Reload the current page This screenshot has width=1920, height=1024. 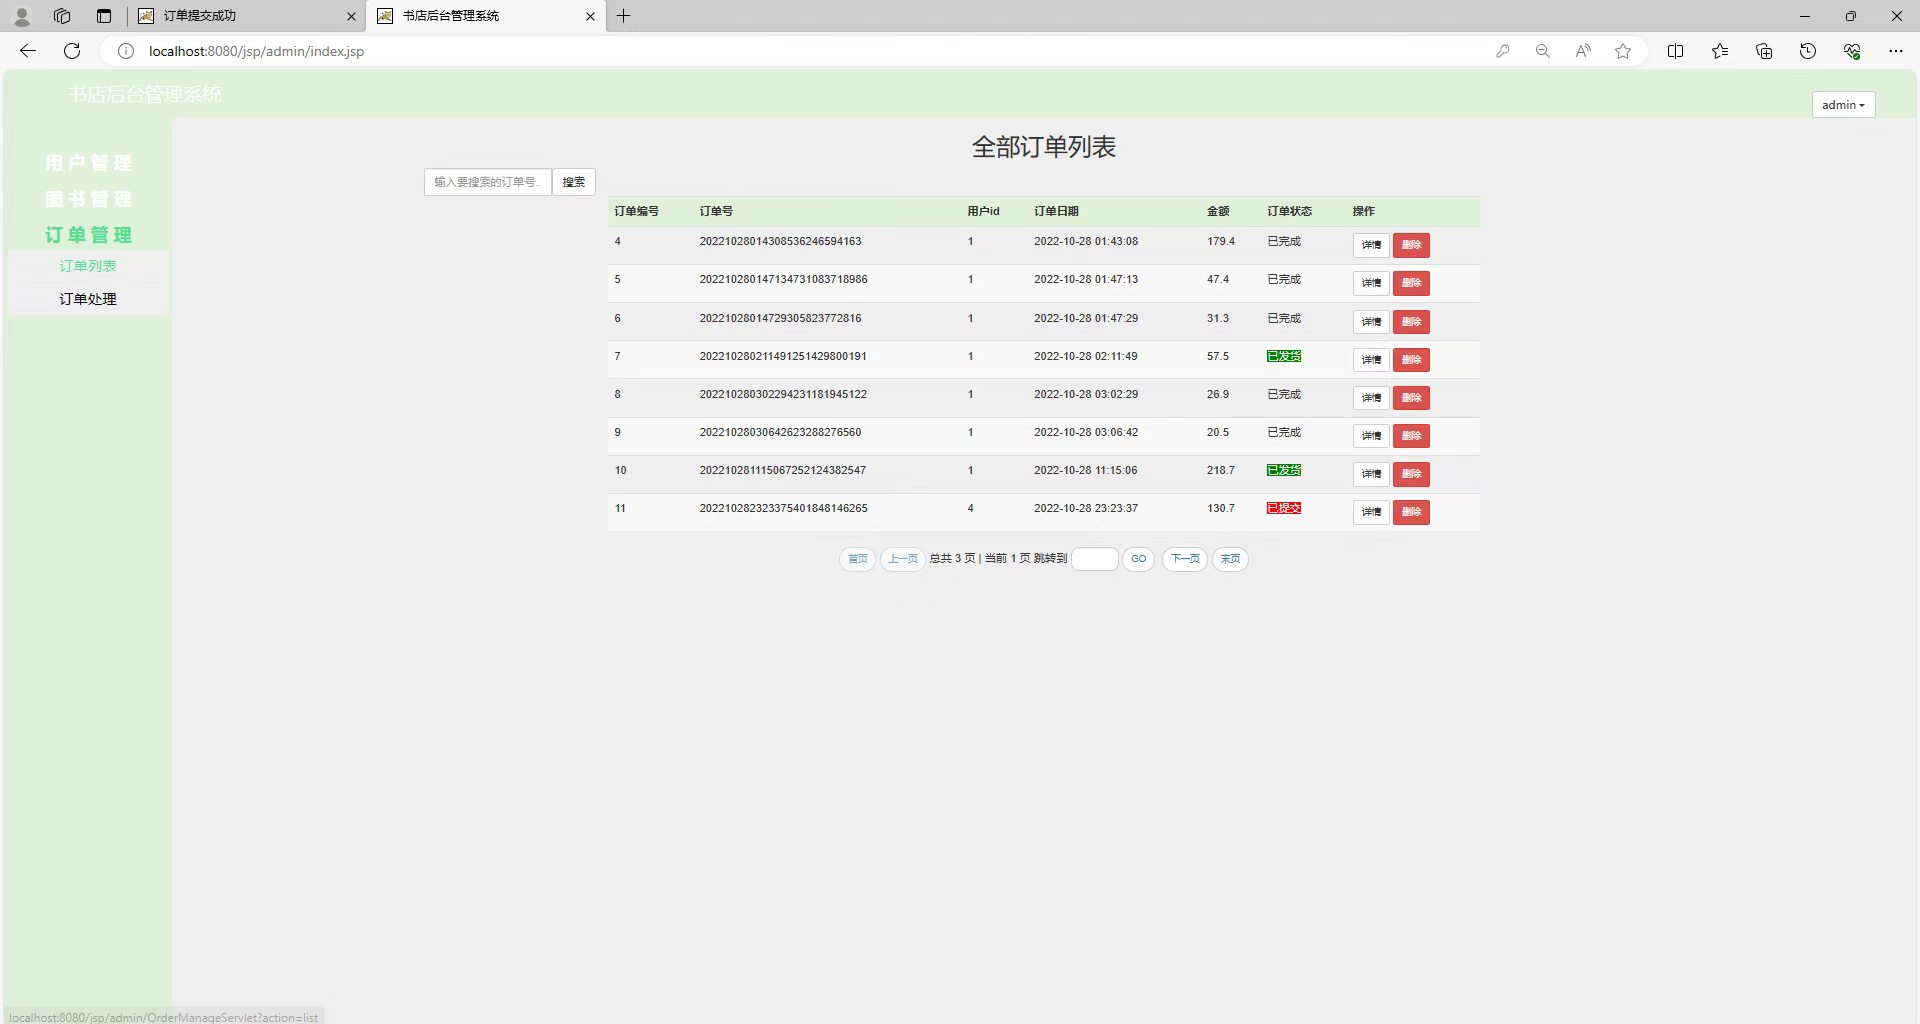[72, 51]
